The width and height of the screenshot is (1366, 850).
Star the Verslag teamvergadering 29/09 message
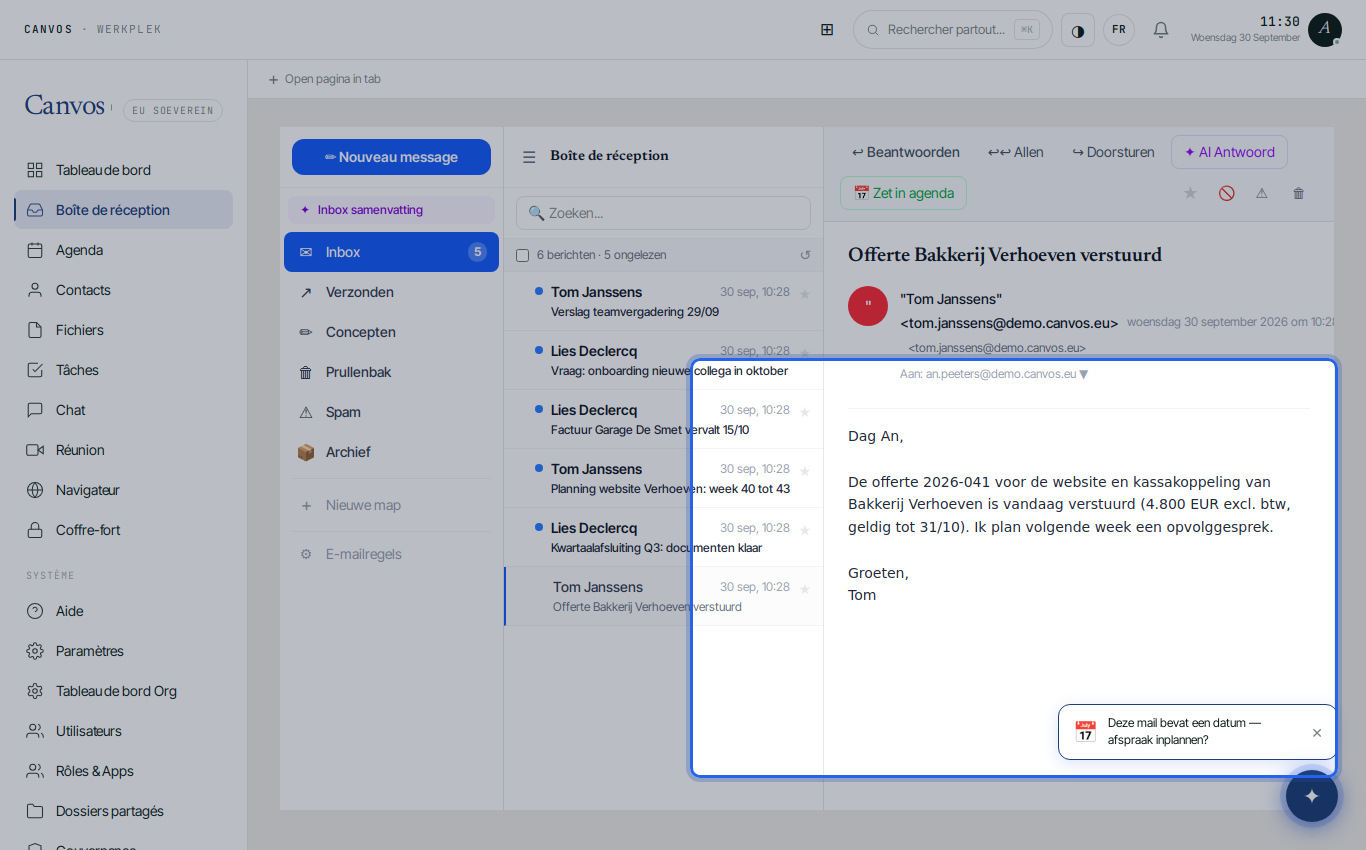805,293
